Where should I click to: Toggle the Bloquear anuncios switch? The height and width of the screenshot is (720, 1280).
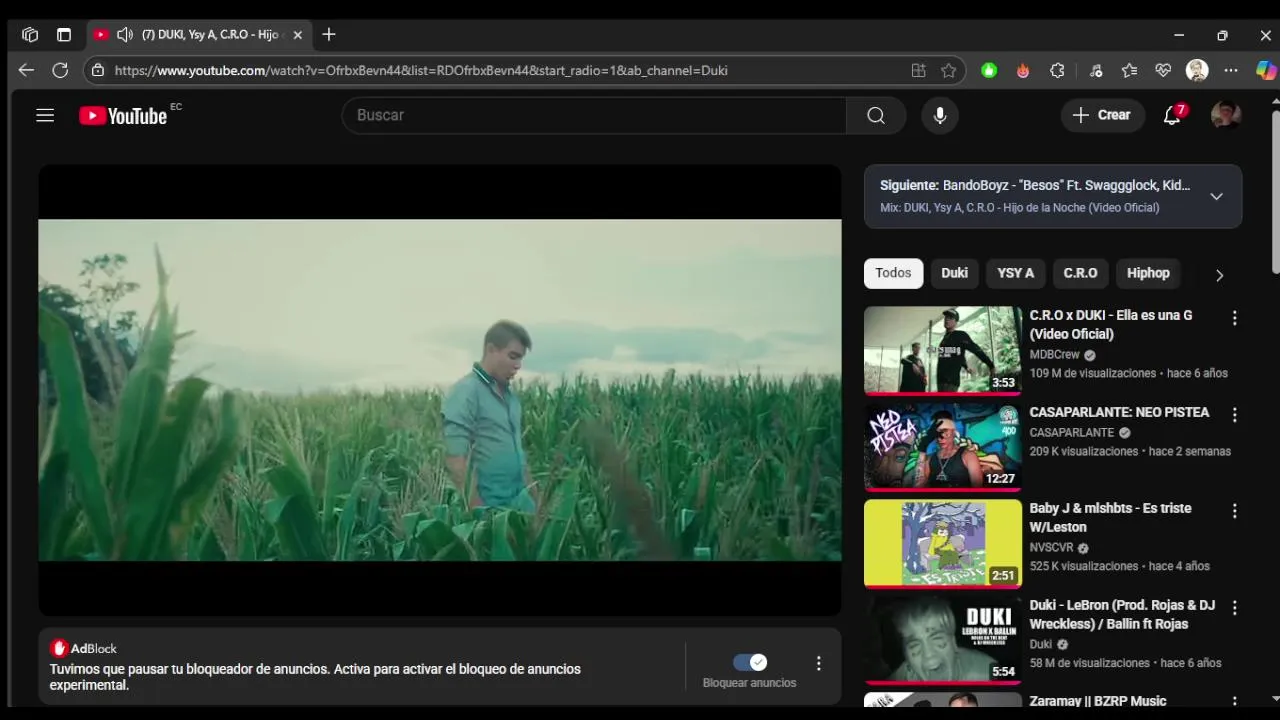[x=750, y=662]
